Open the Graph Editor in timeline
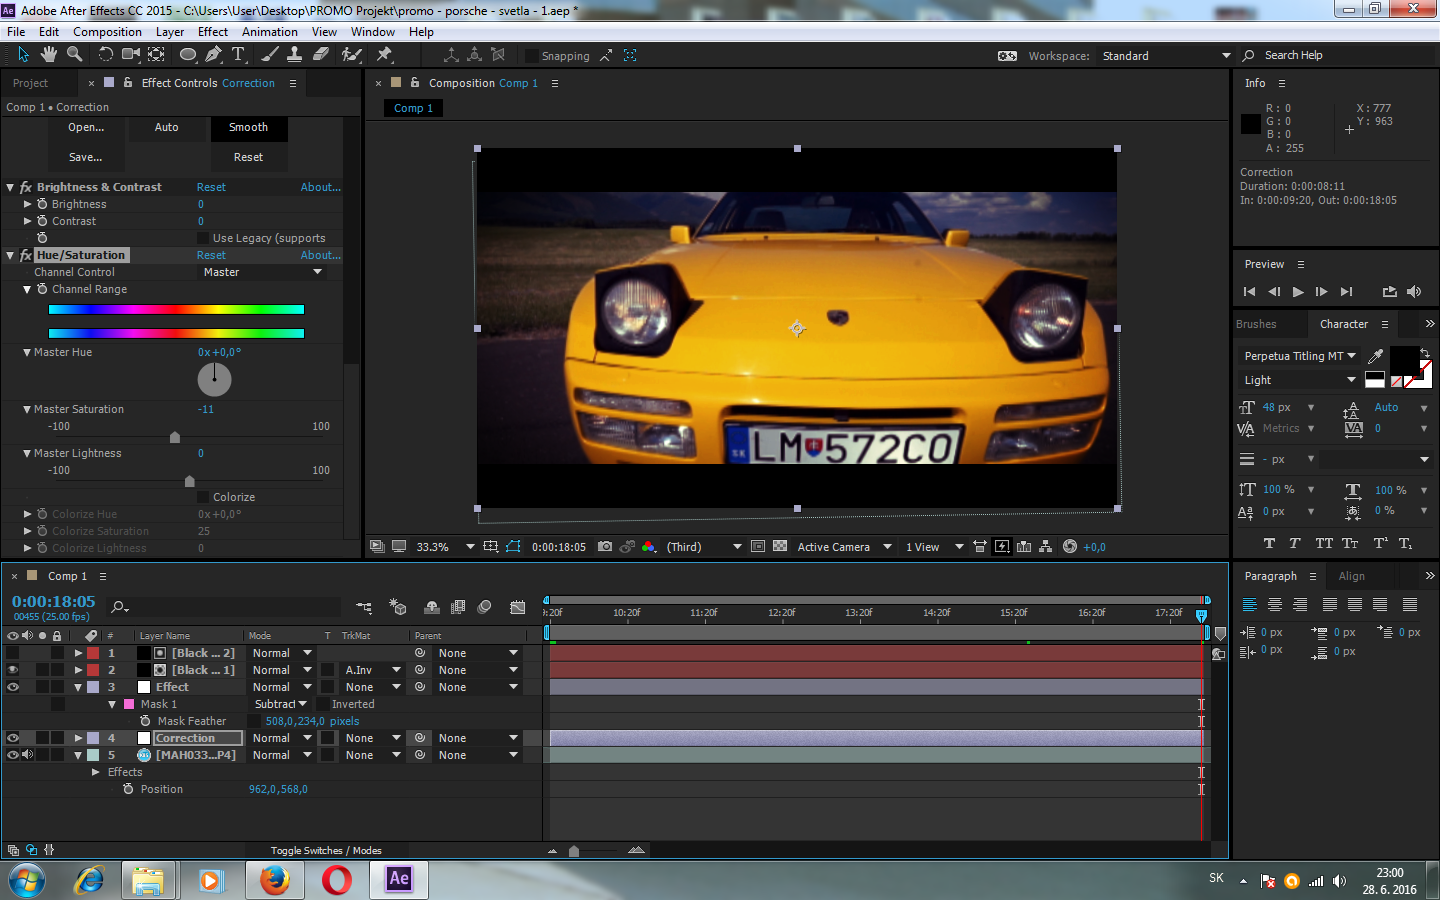 (x=517, y=607)
